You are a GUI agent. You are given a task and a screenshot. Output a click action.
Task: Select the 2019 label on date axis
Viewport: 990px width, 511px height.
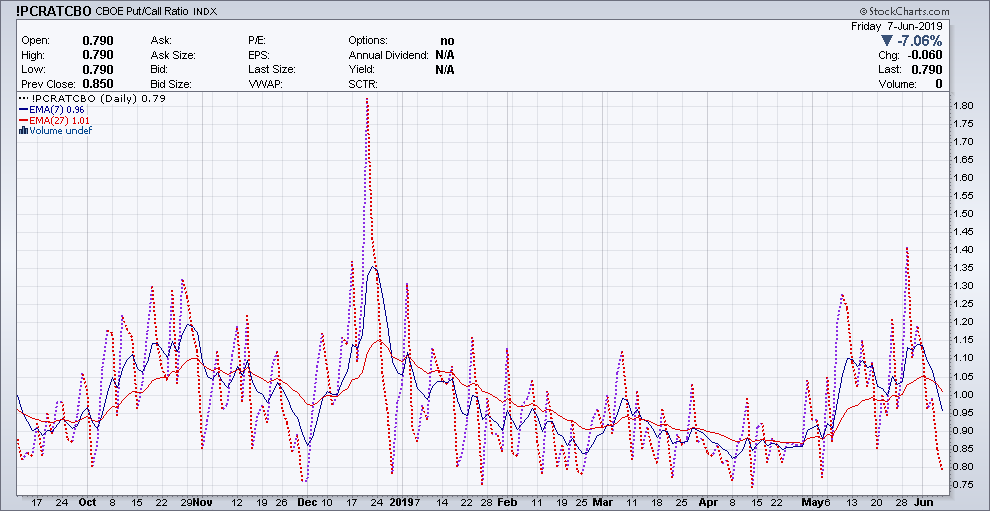(x=400, y=502)
